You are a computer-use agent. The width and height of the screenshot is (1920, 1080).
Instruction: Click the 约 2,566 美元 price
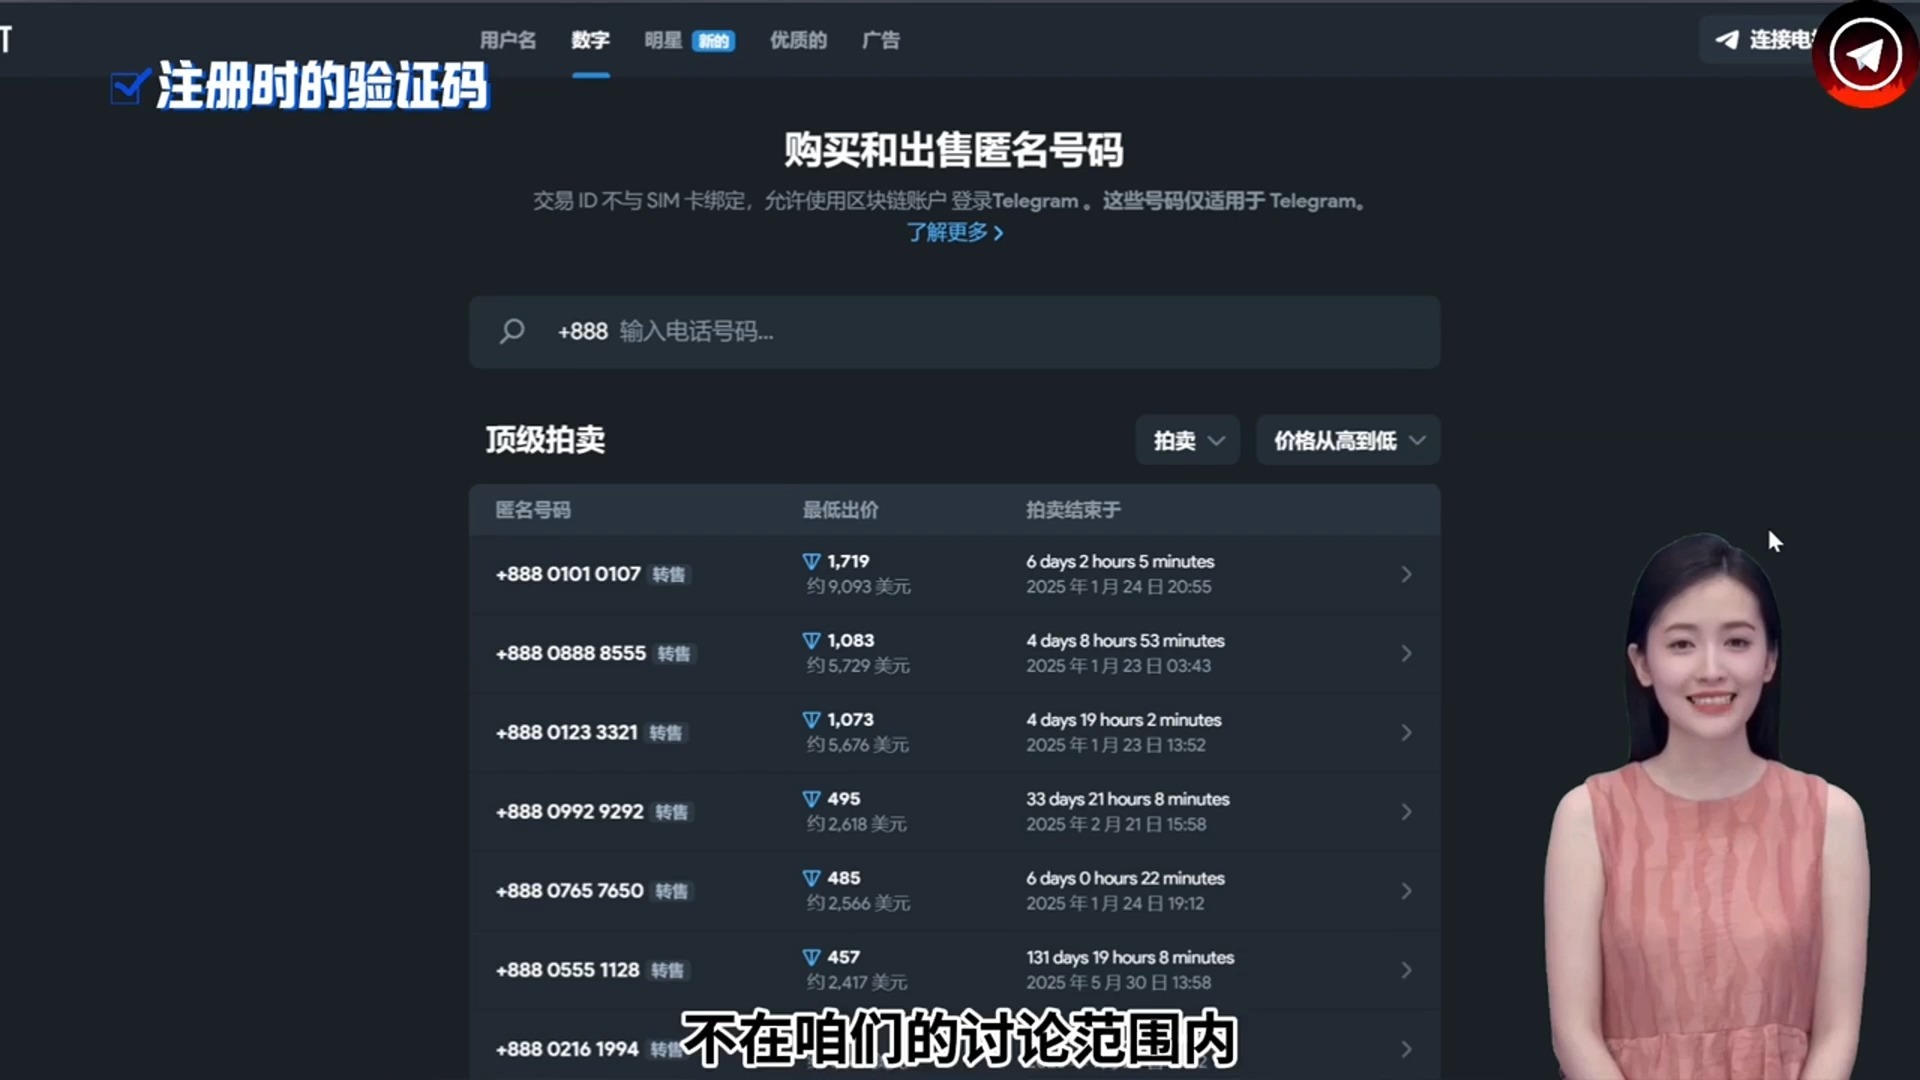coord(858,903)
